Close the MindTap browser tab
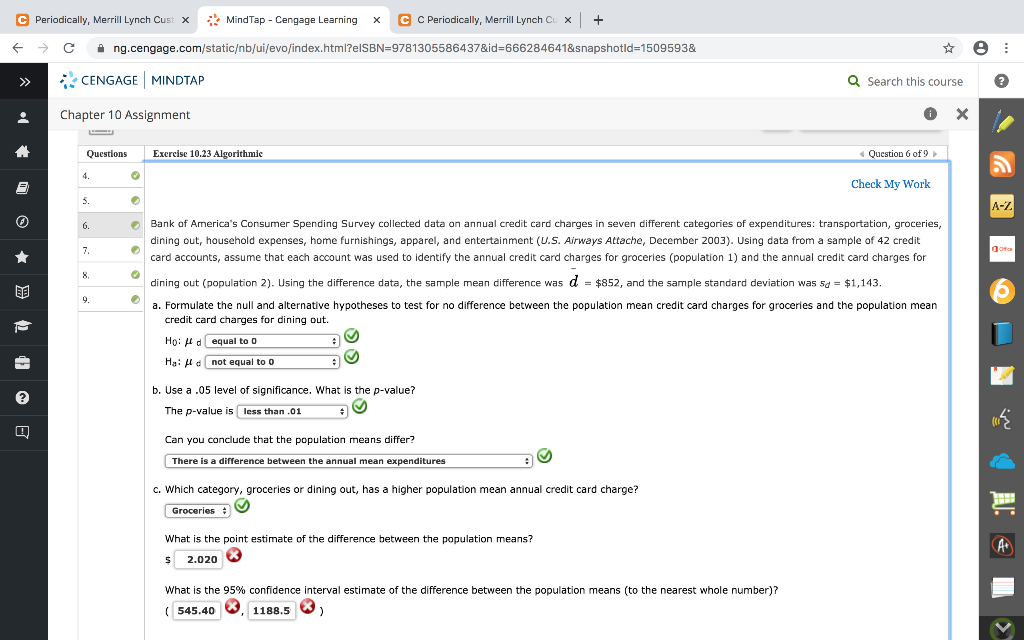Viewport: 1024px width, 640px height. pos(377,20)
